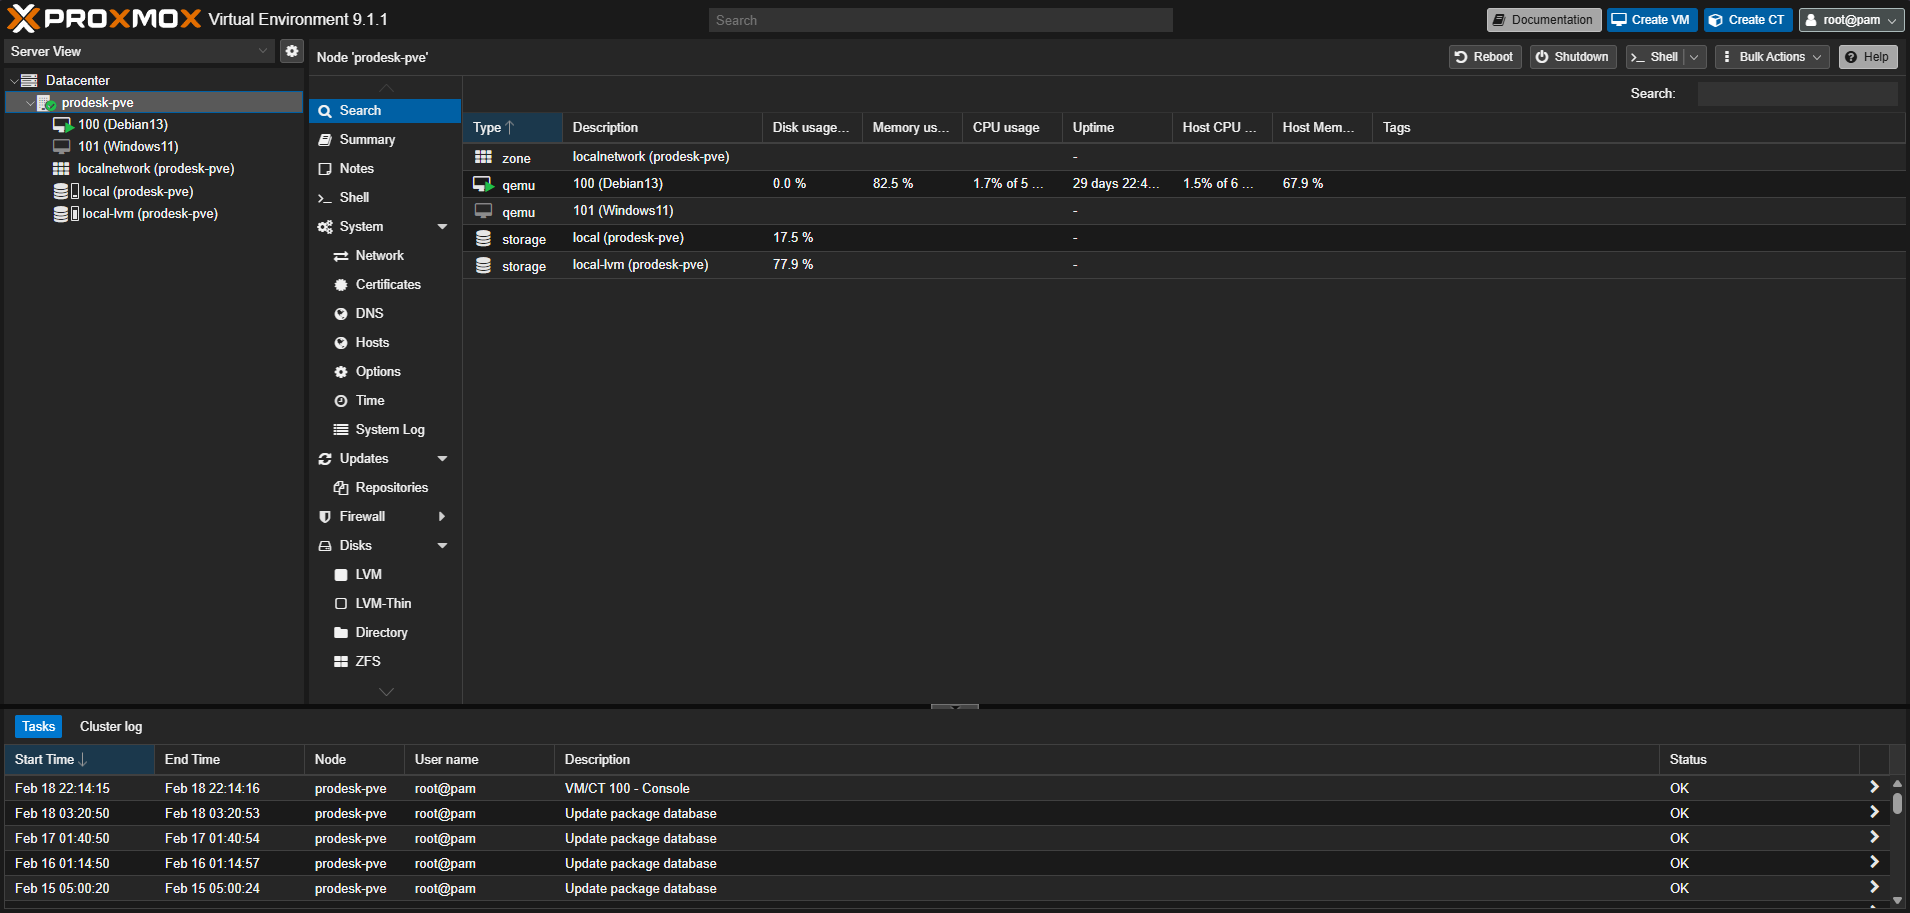Collapse the Datacenter tree expander
This screenshot has height=913, width=1910.
14,80
